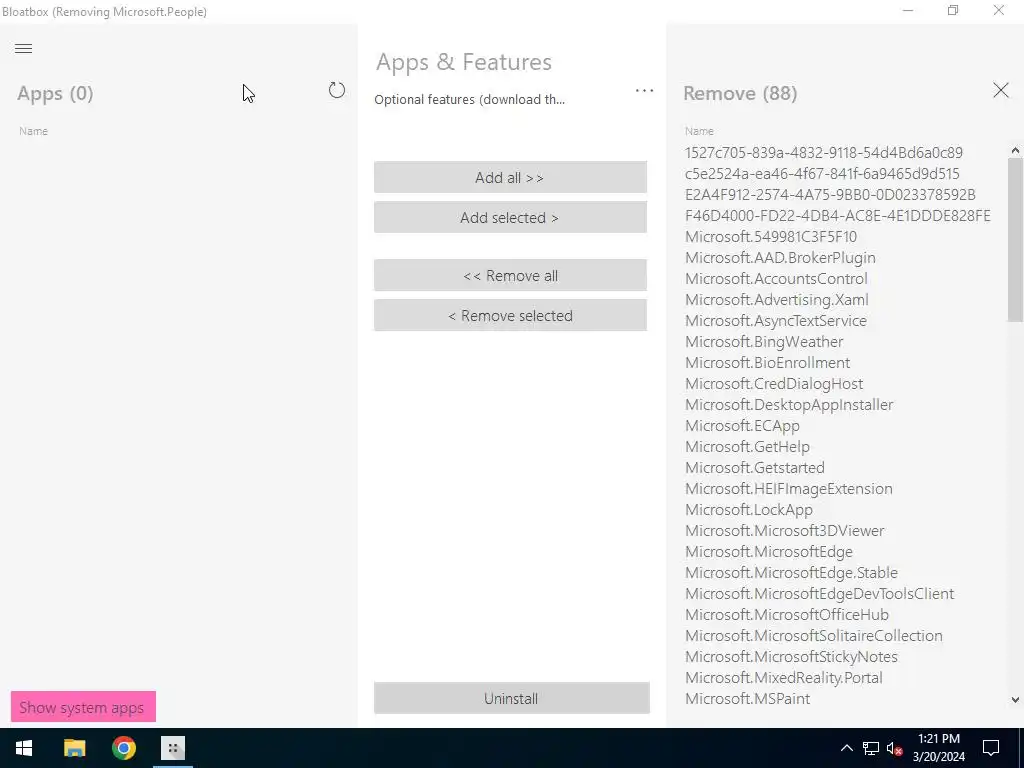Viewport: 1024px width, 768px height.
Task: Click the Add all >> button
Action: [510, 177]
